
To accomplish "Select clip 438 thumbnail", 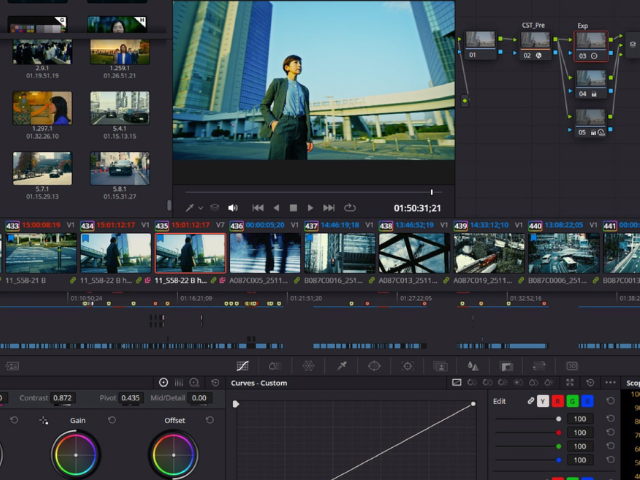I will (x=414, y=253).
